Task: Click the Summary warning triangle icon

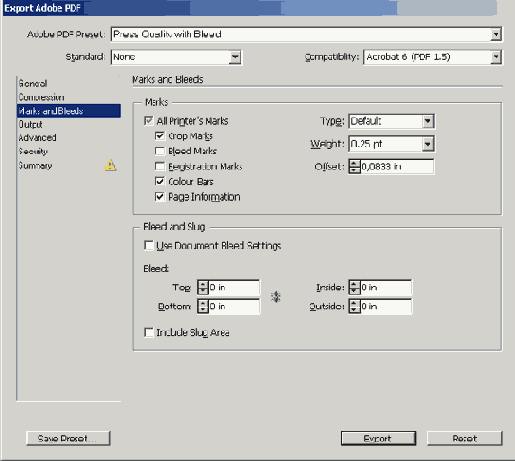Action: 110,165
